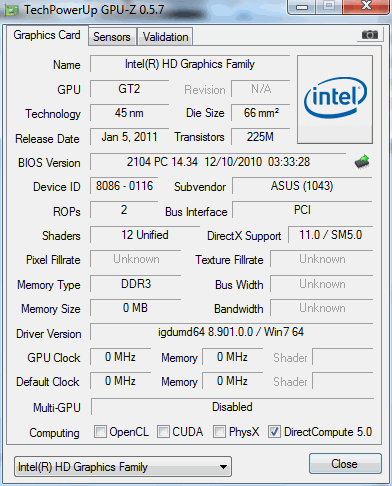The image size is (392, 486).
Task: Click the Multi-GPU field showing Disabled
Action: tap(232, 407)
